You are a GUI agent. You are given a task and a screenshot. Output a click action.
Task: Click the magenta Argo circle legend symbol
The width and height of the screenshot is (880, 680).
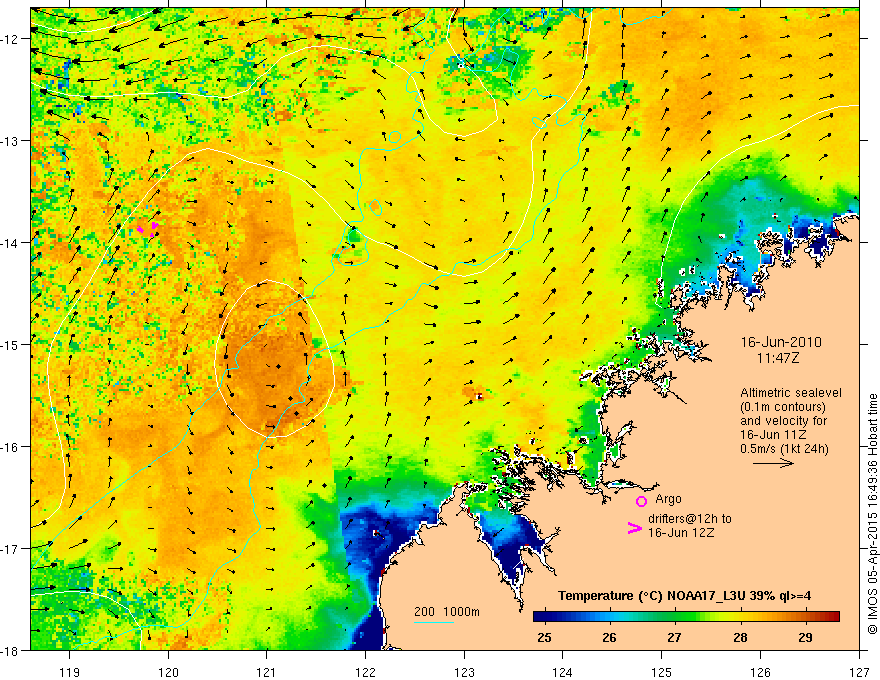[x=641, y=501]
